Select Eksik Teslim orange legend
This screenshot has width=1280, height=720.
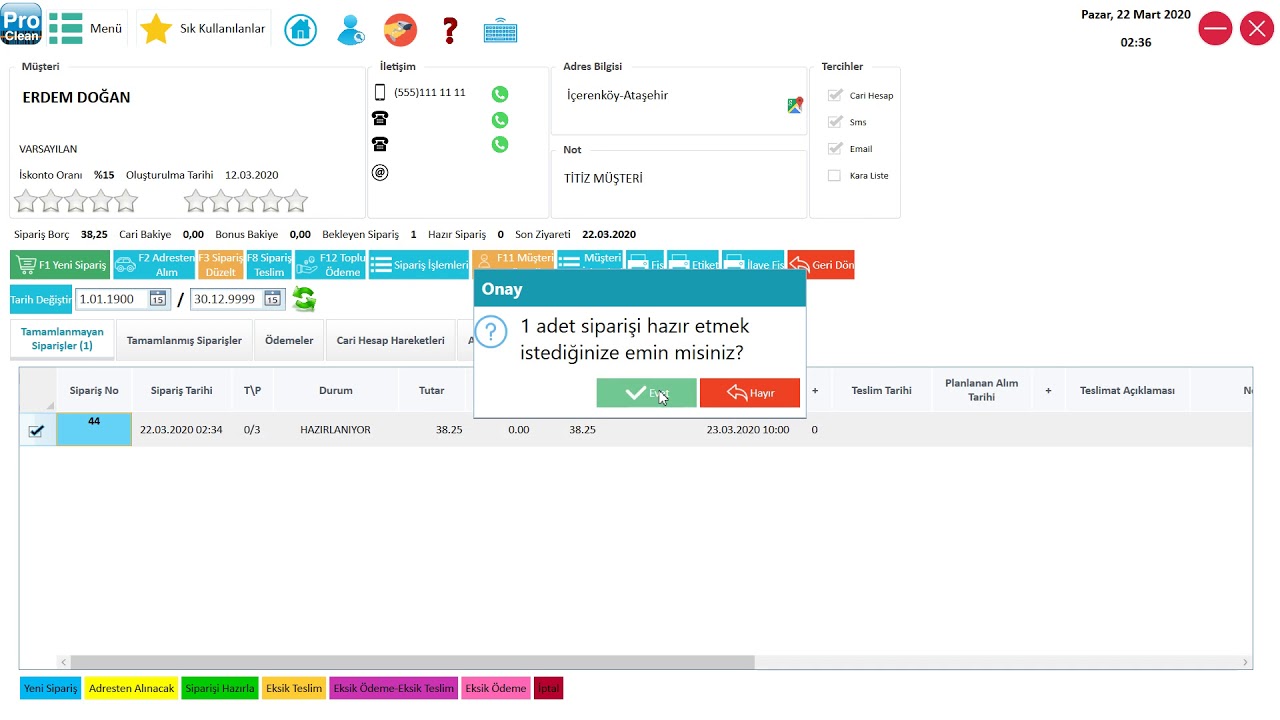click(294, 688)
